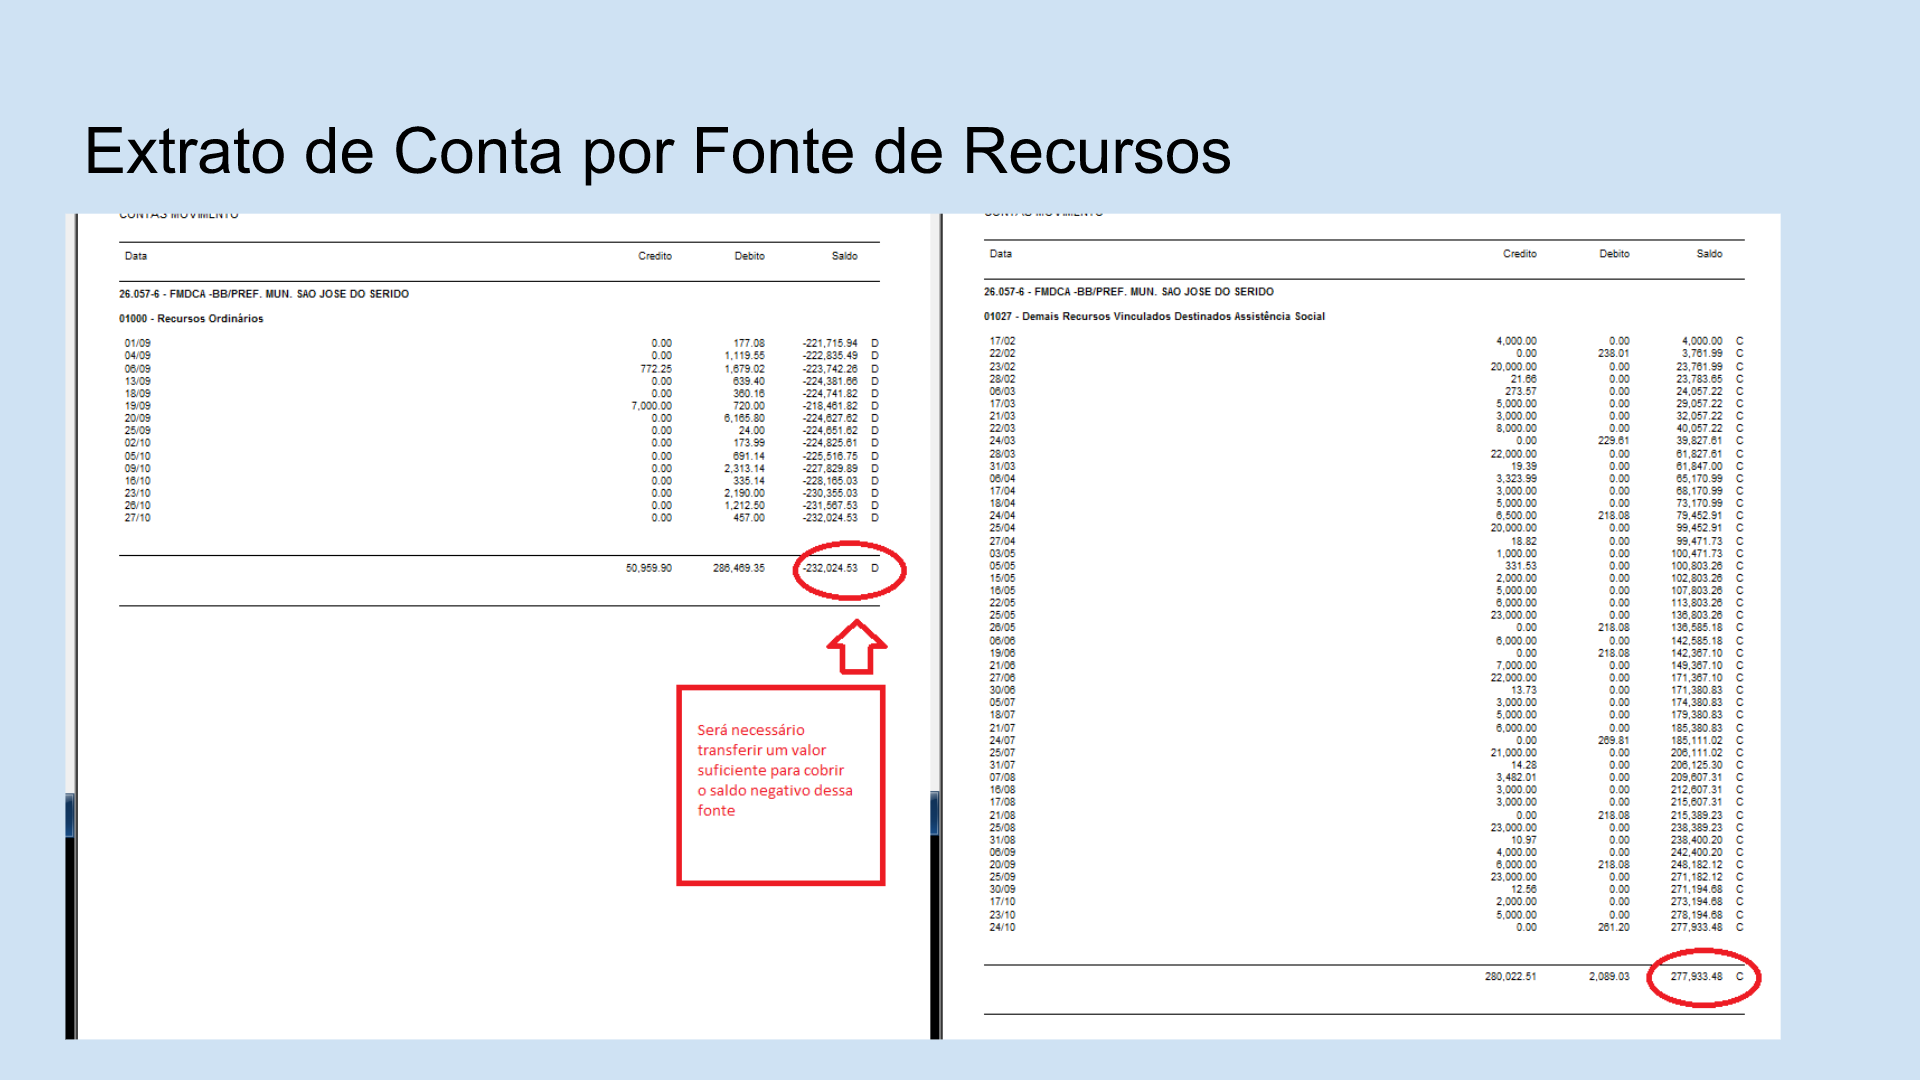Click the debit value '229.61'

(1613, 441)
